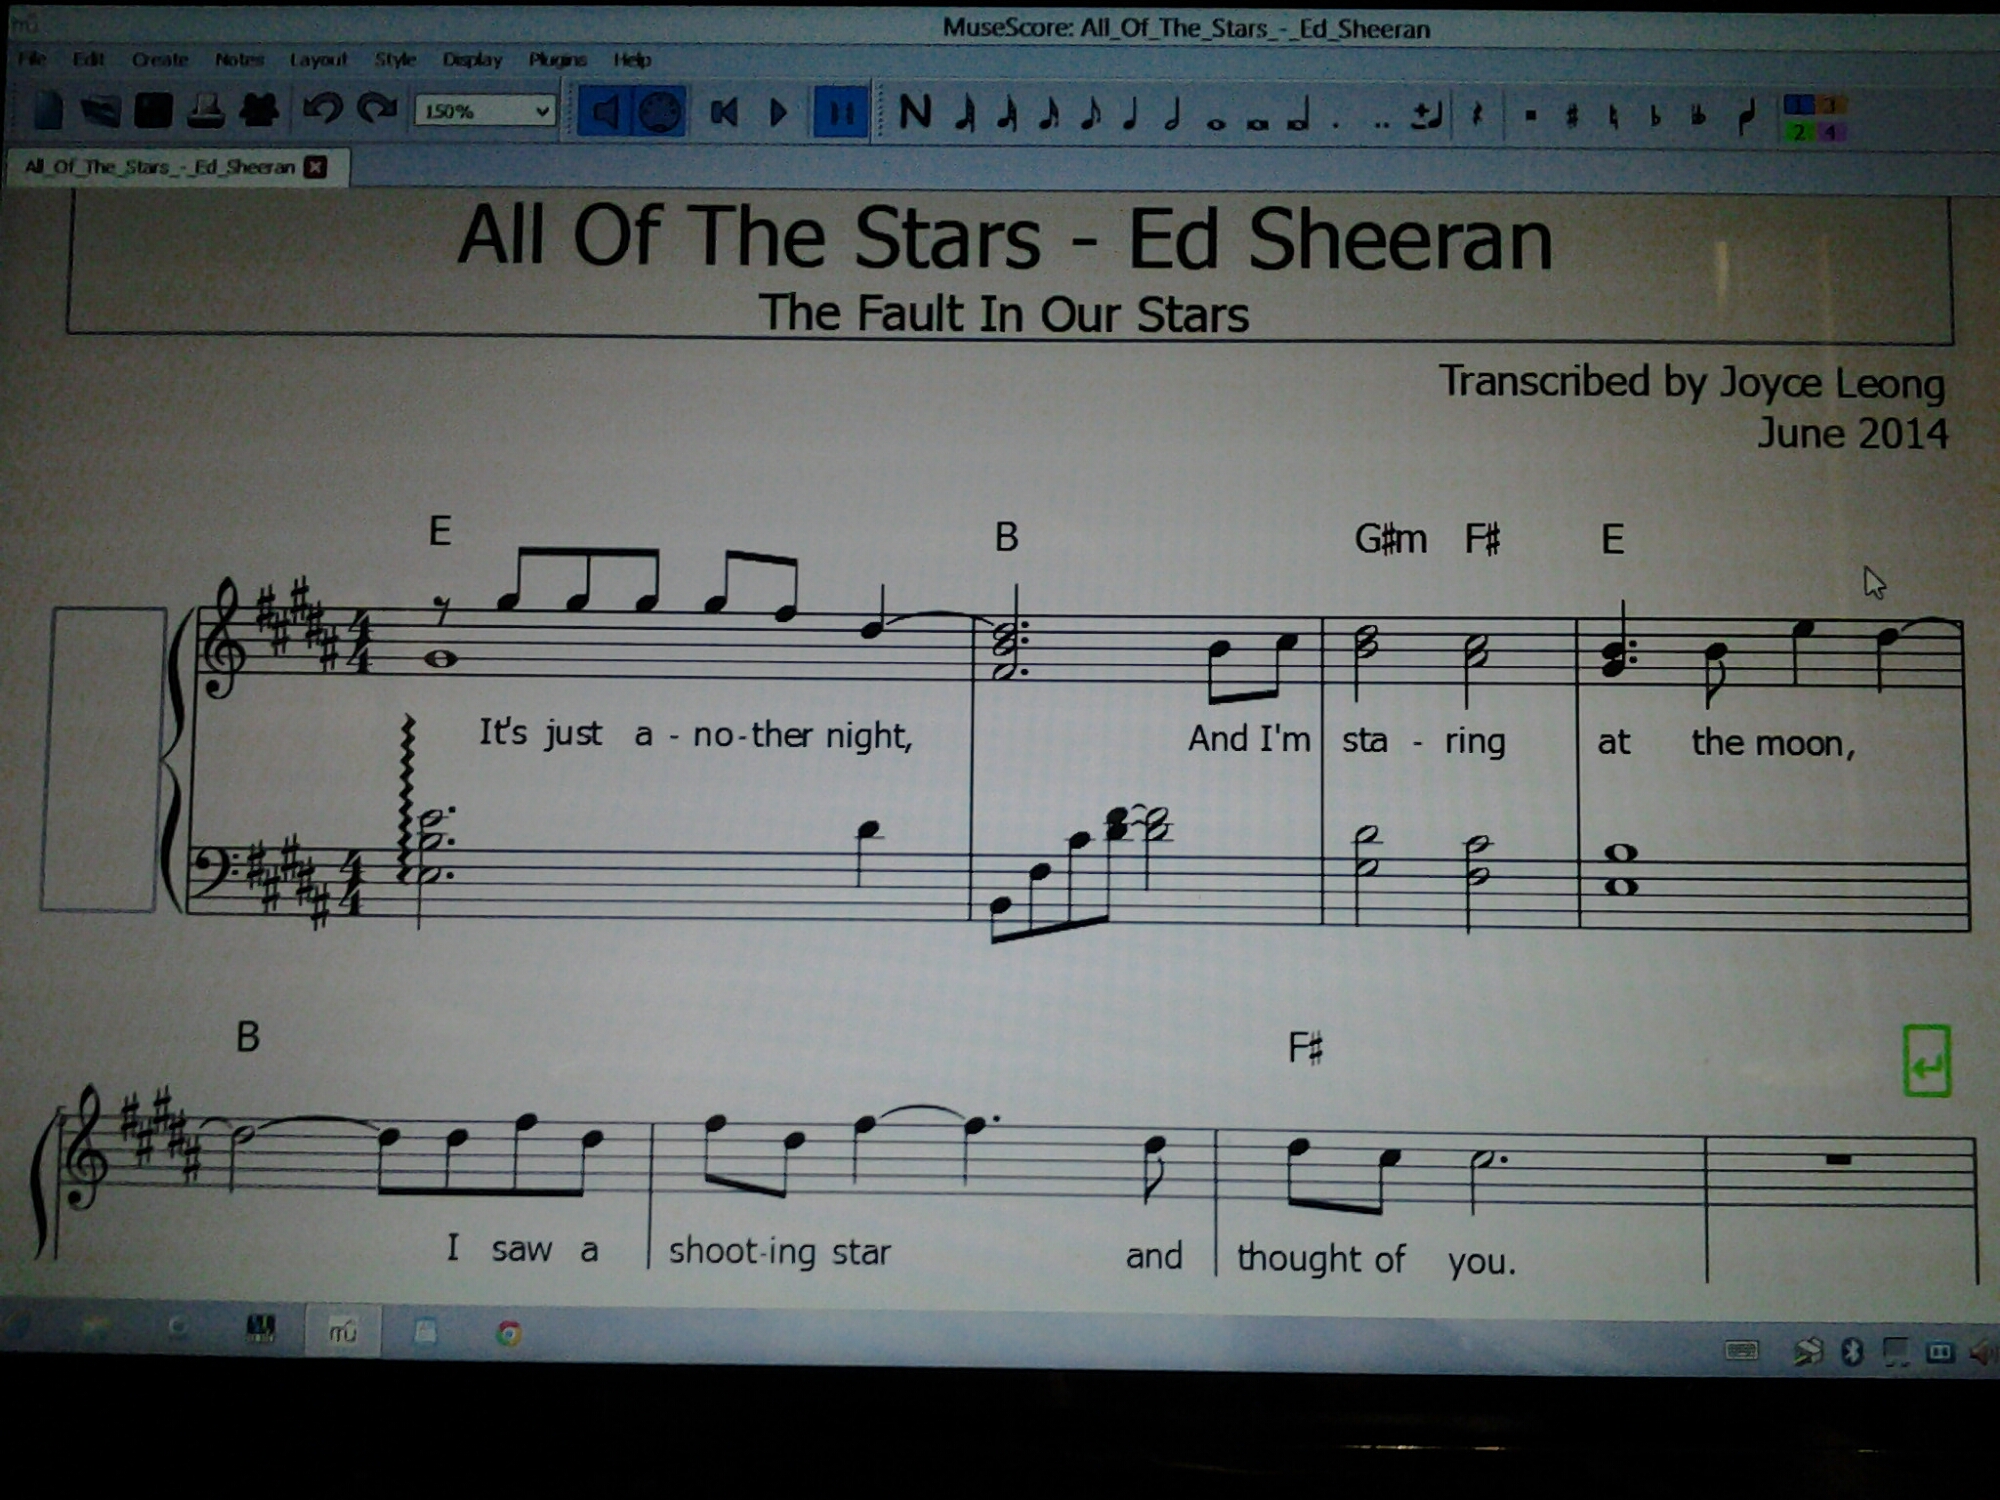
Task: Rewind playback to start
Action: tap(723, 112)
